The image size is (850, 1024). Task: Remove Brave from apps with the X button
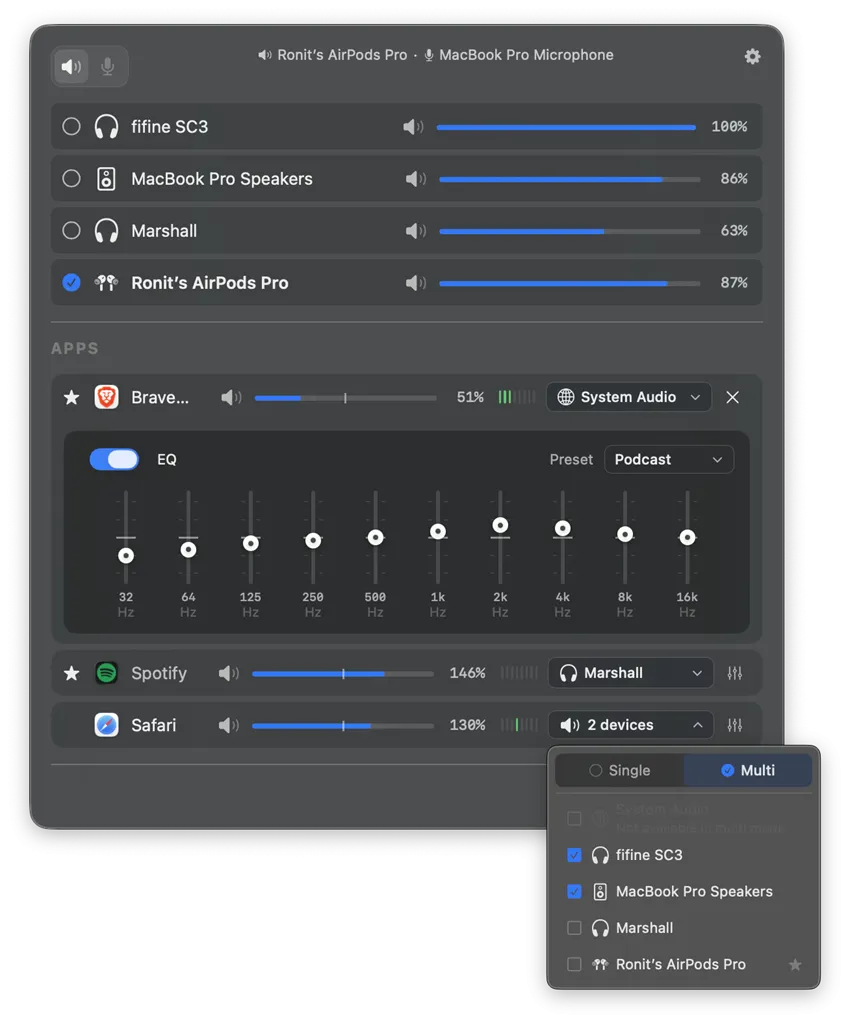[732, 397]
